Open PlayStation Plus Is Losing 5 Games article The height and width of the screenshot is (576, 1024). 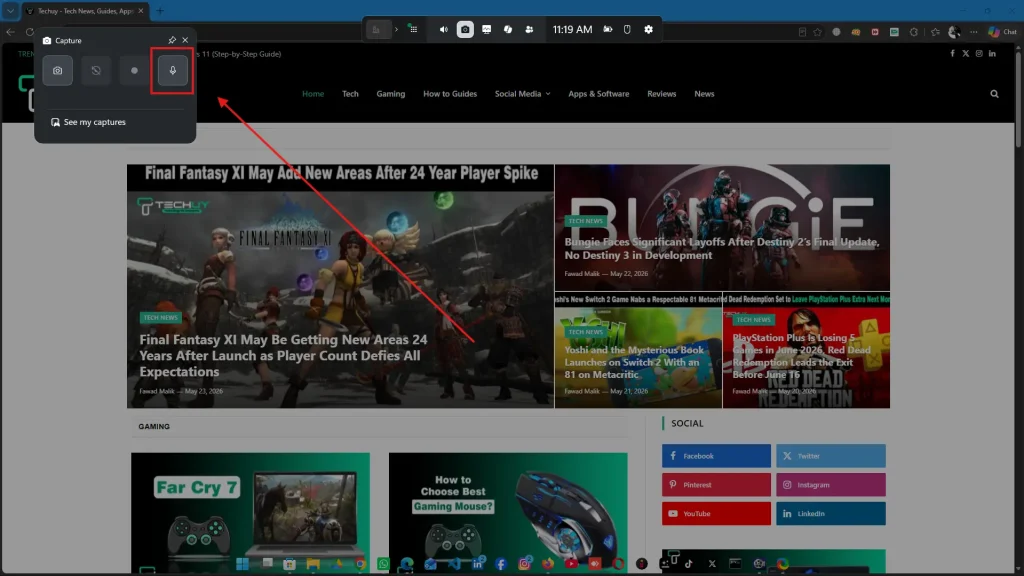(x=801, y=356)
